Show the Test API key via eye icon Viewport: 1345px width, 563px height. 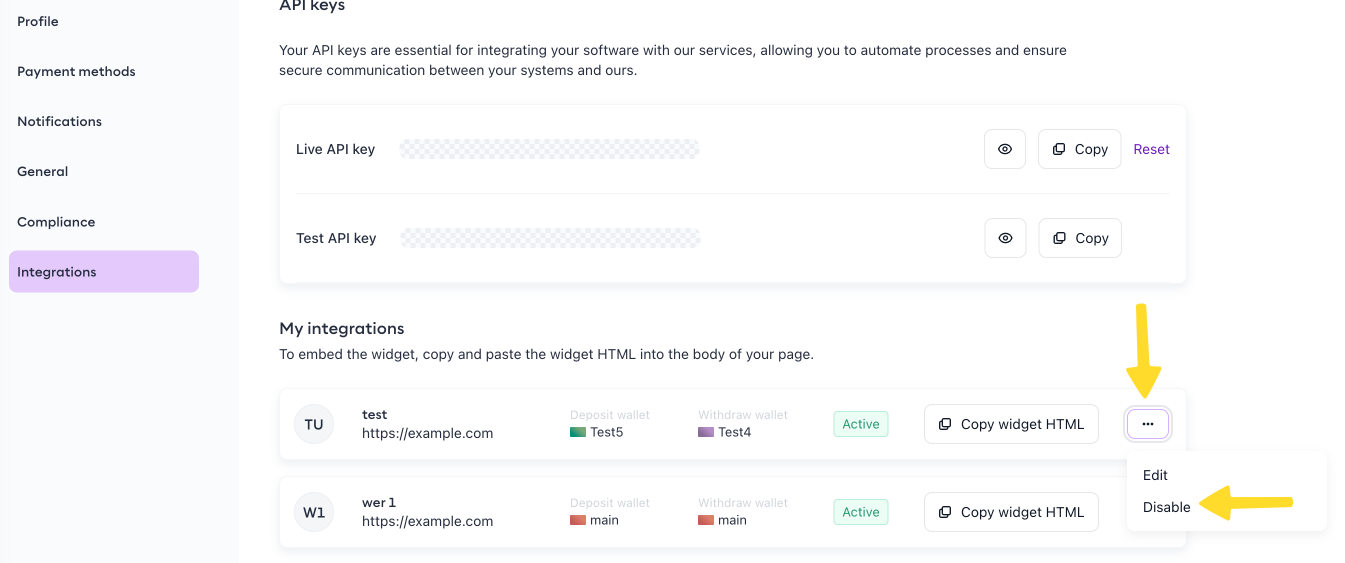tap(1005, 238)
